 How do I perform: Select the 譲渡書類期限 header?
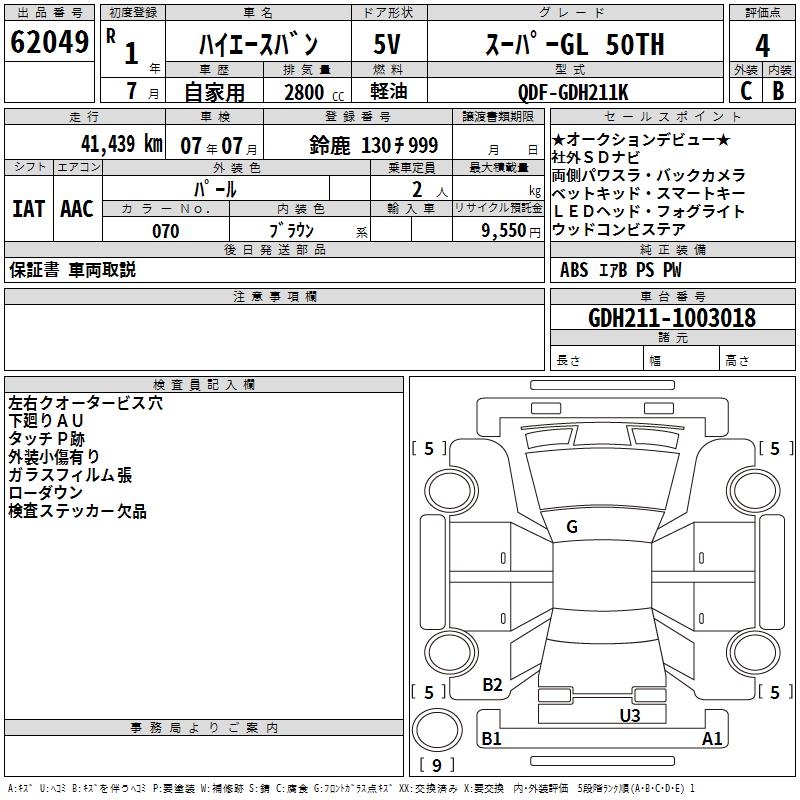tap(498, 117)
